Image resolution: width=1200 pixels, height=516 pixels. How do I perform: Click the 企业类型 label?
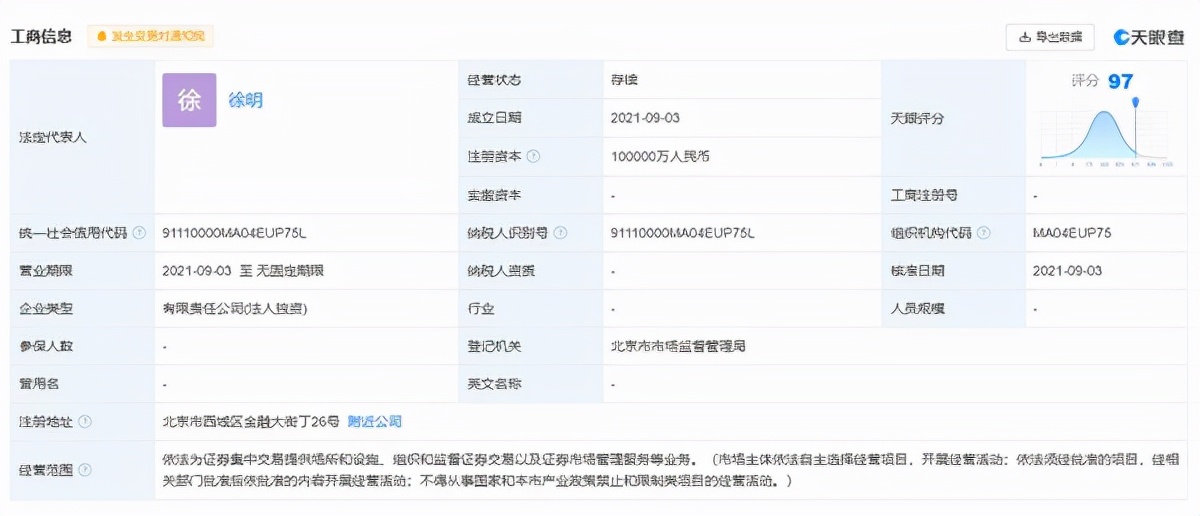coord(45,309)
